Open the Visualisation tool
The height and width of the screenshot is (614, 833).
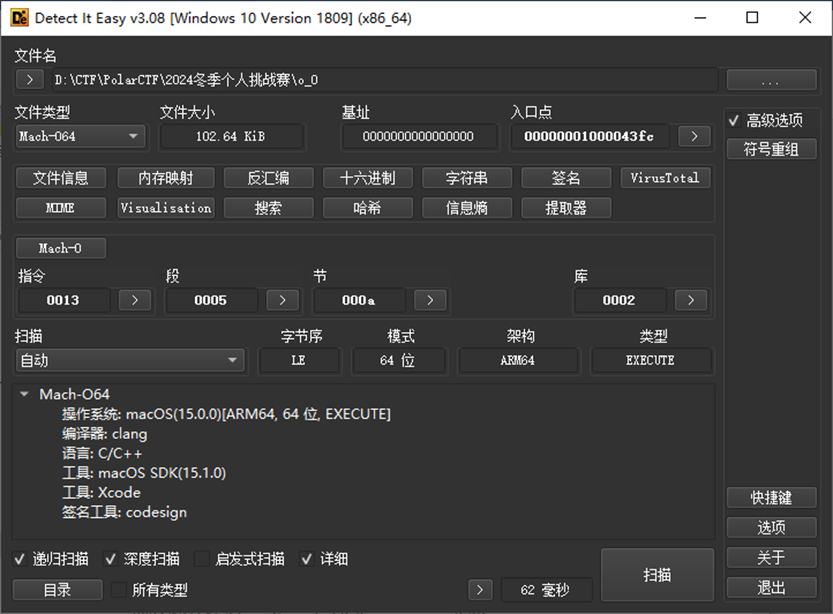click(x=165, y=208)
